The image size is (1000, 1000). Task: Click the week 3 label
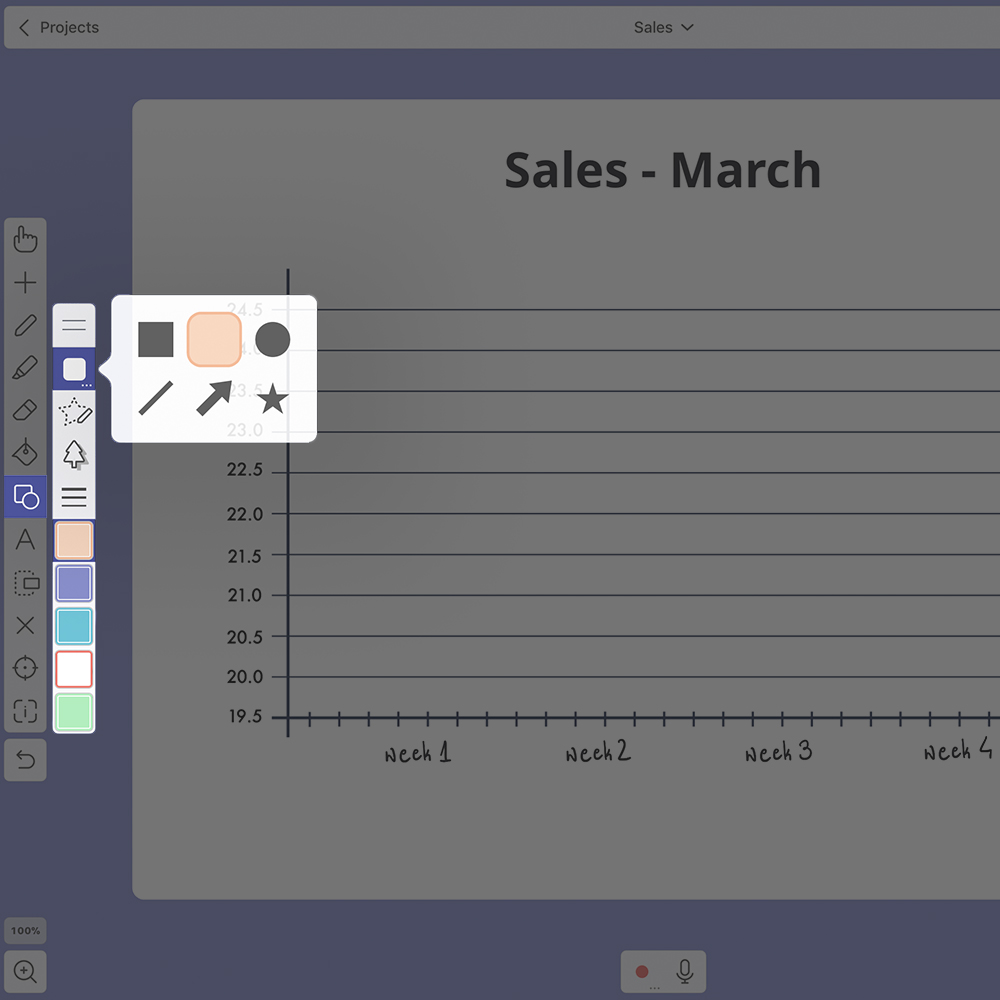(779, 752)
